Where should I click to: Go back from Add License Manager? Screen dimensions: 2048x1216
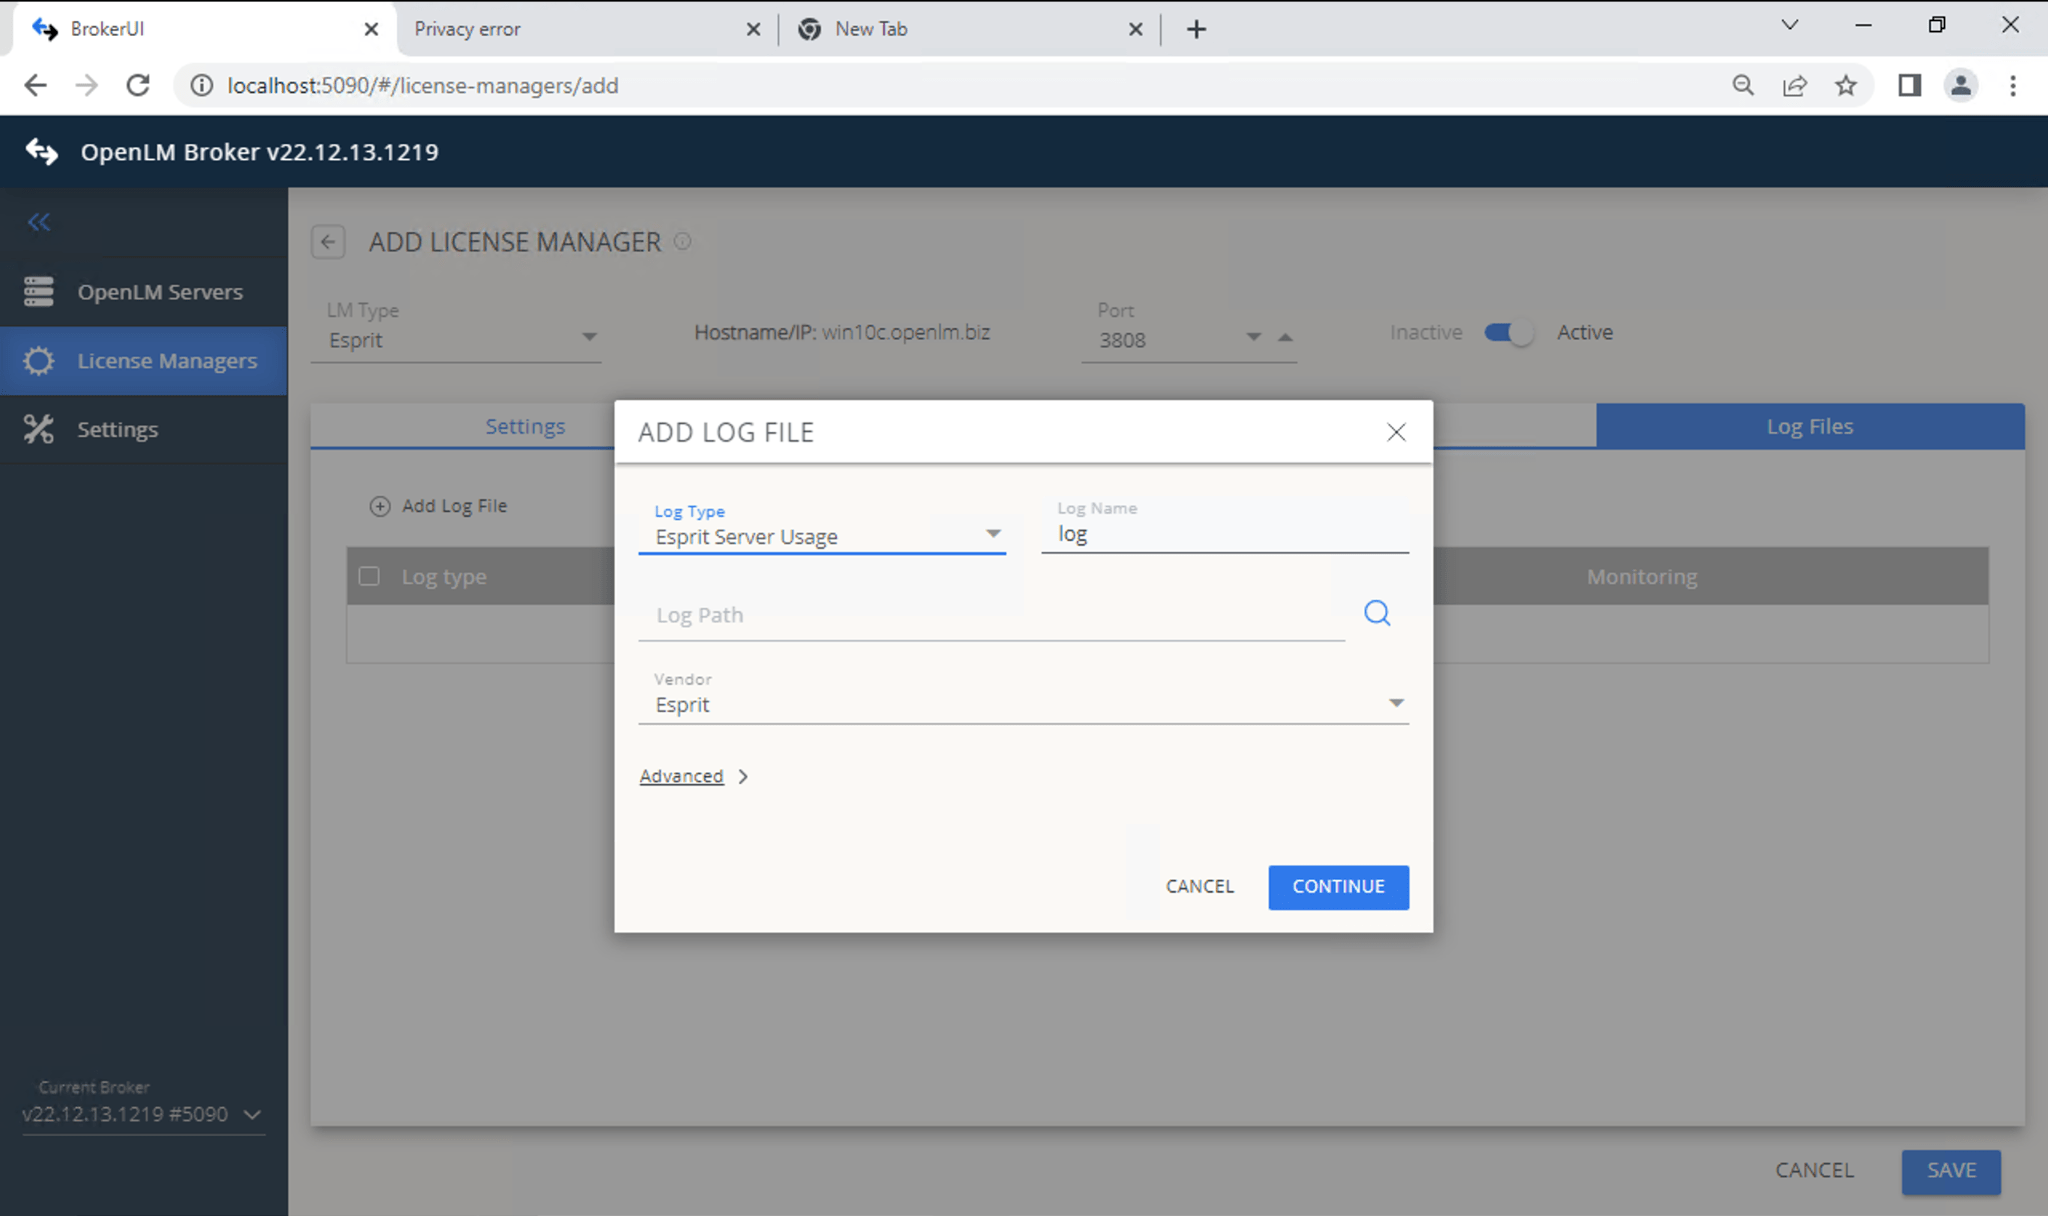[328, 241]
